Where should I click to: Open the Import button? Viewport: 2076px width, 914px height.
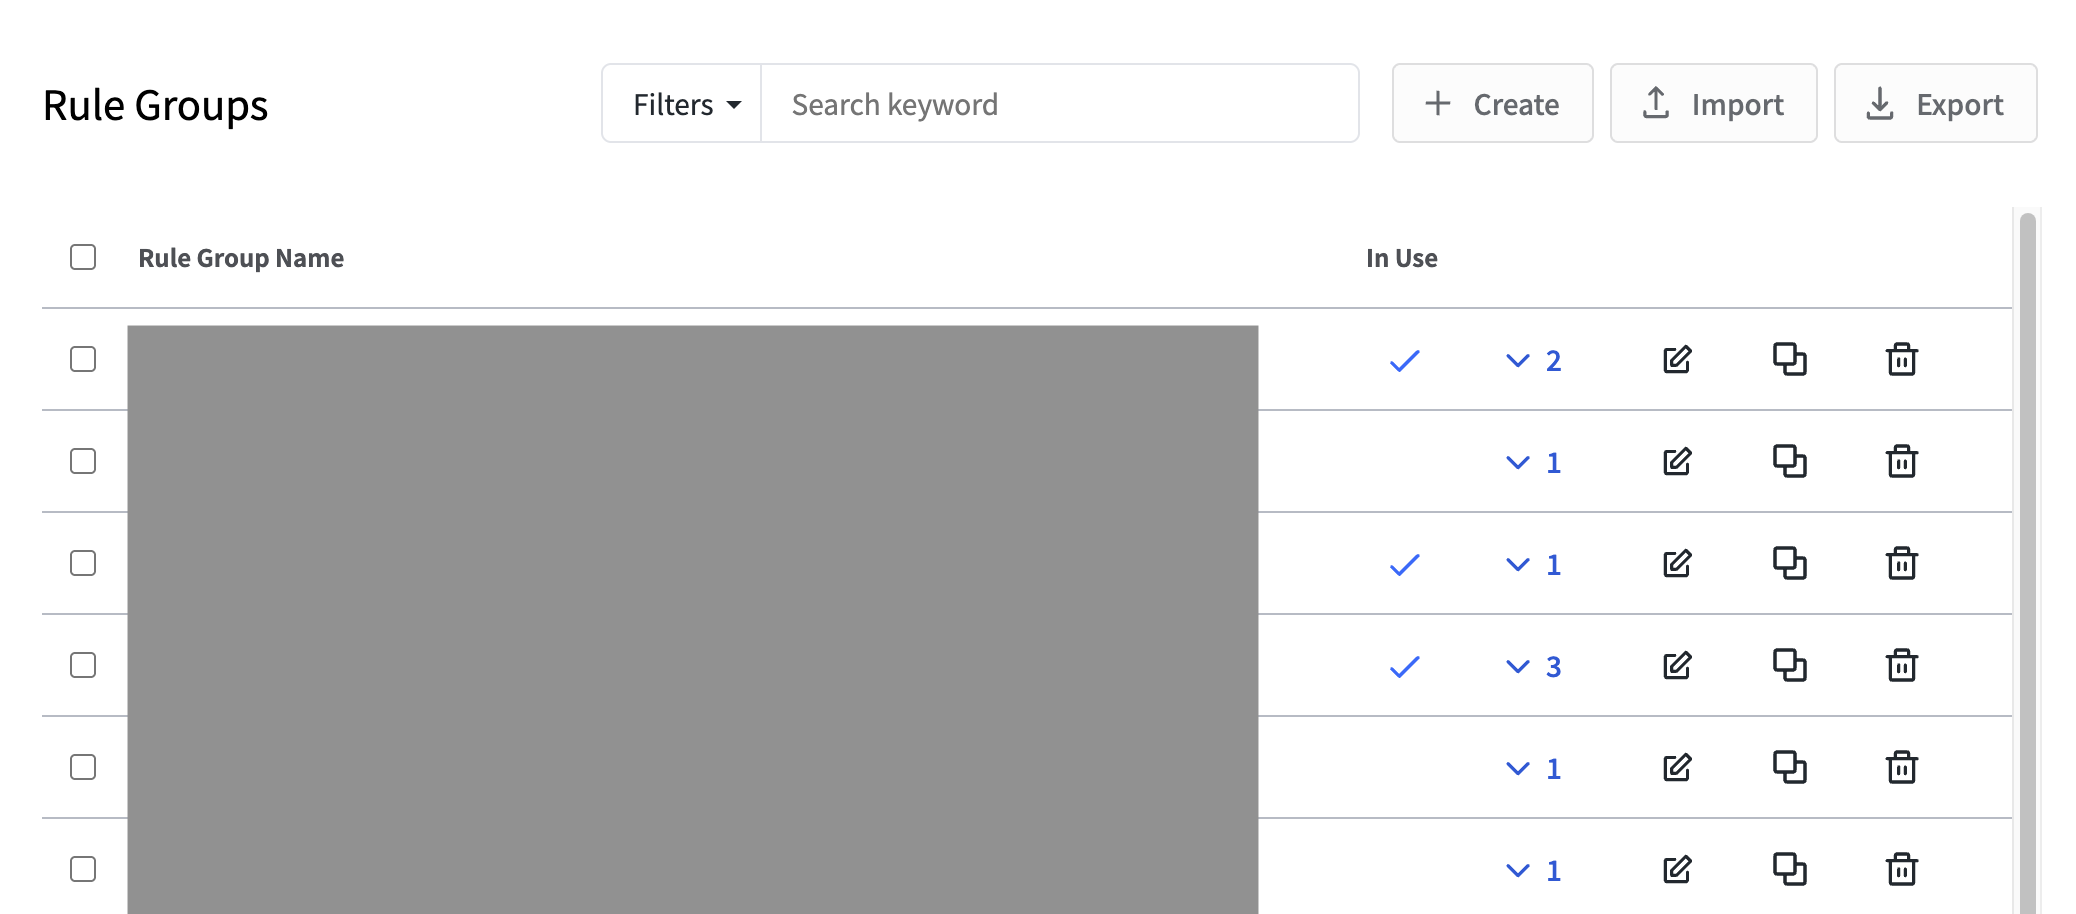pyautogui.click(x=1713, y=104)
